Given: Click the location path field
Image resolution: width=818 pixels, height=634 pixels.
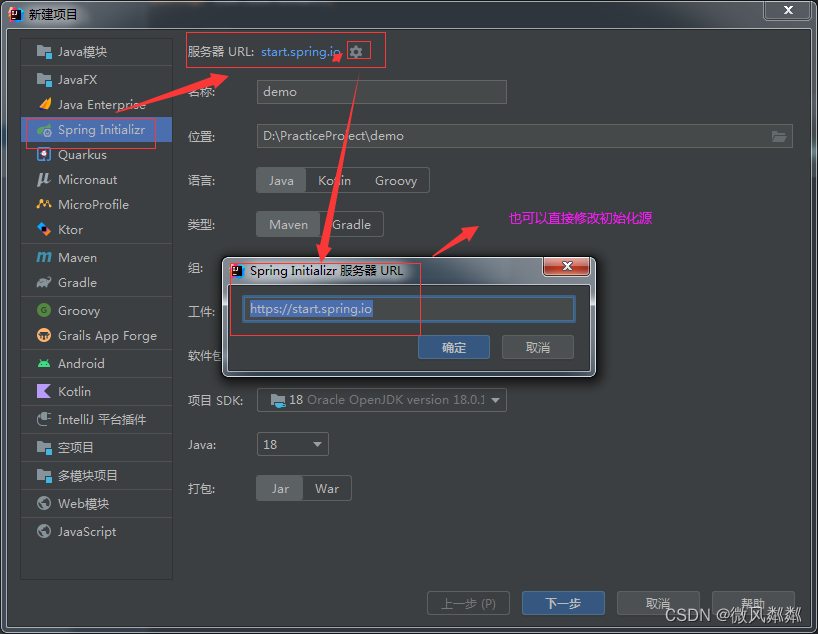Looking at the screenshot, I should [x=525, y=136].
